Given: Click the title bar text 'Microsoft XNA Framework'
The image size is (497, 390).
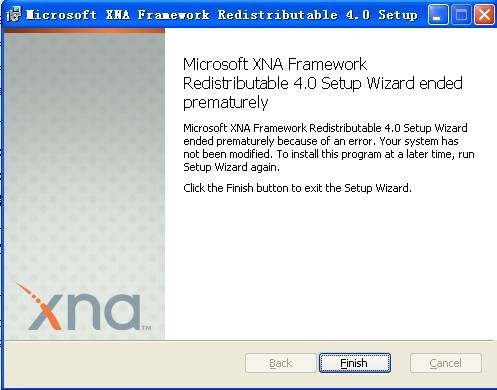Looking at the screenshot, I should [118, 15].
